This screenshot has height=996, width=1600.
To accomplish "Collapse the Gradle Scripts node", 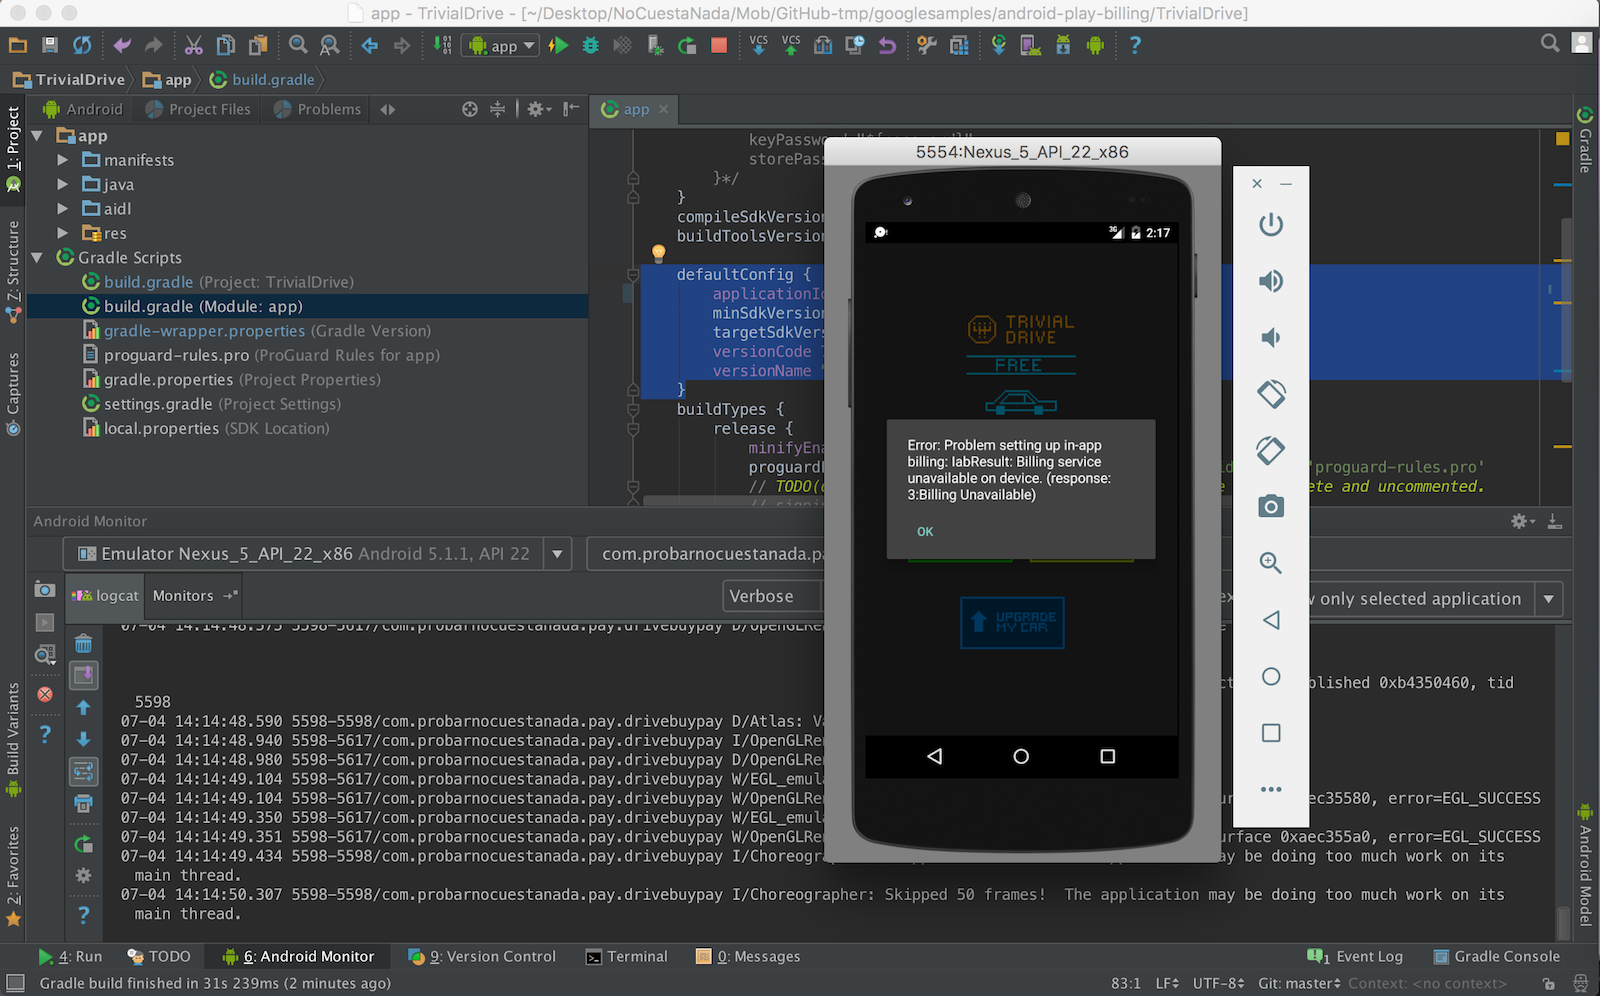I will pos(37,257).
